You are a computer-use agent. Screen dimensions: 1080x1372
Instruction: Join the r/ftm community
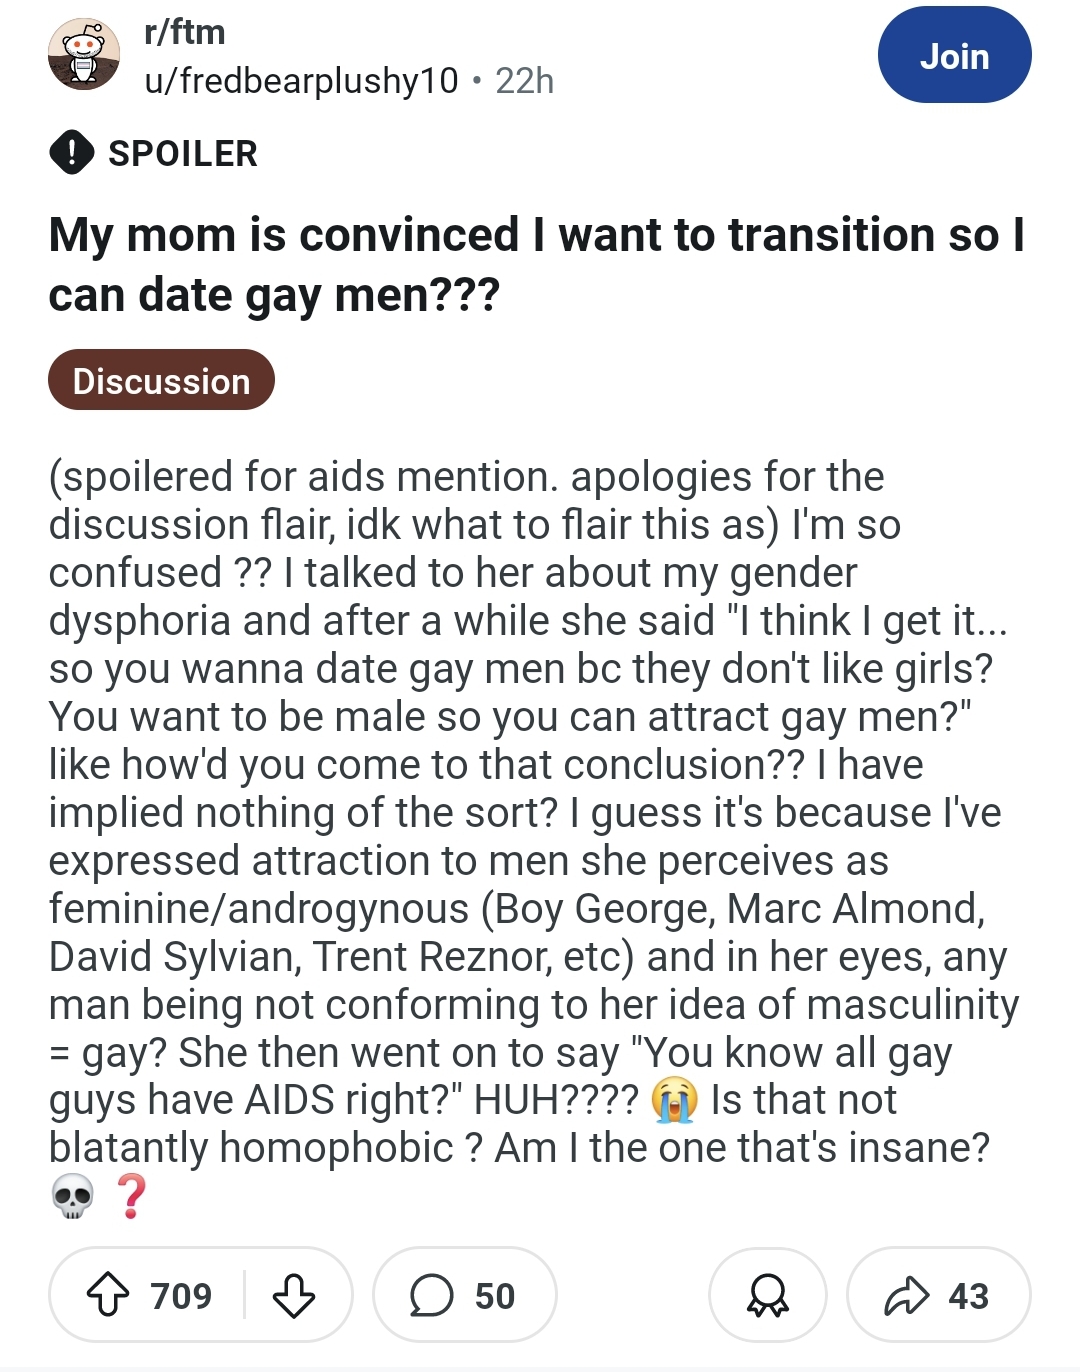click(954, 56)
